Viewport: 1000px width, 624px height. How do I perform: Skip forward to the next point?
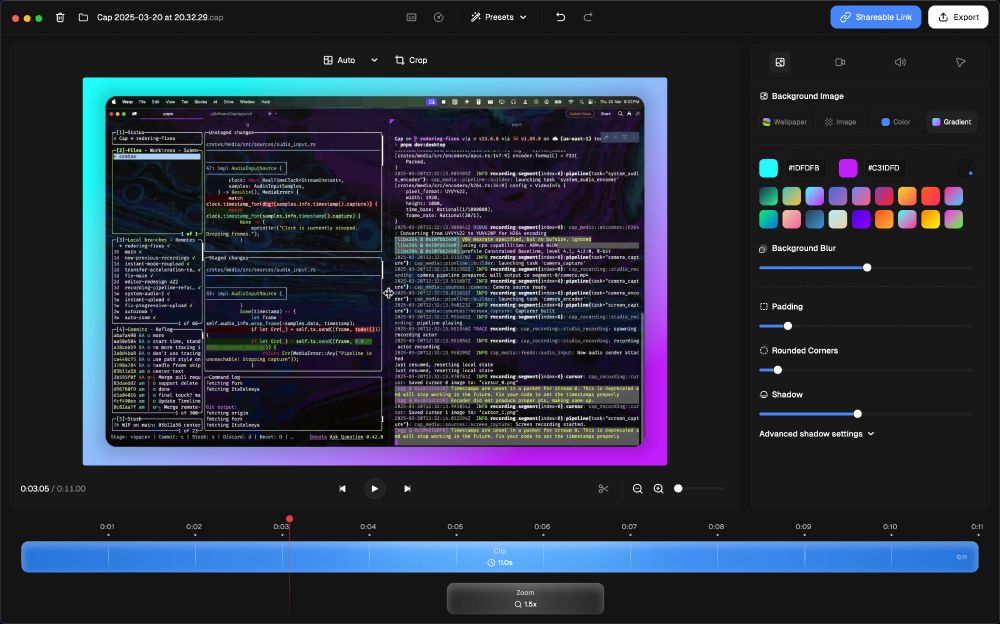(x=407, y=489)
